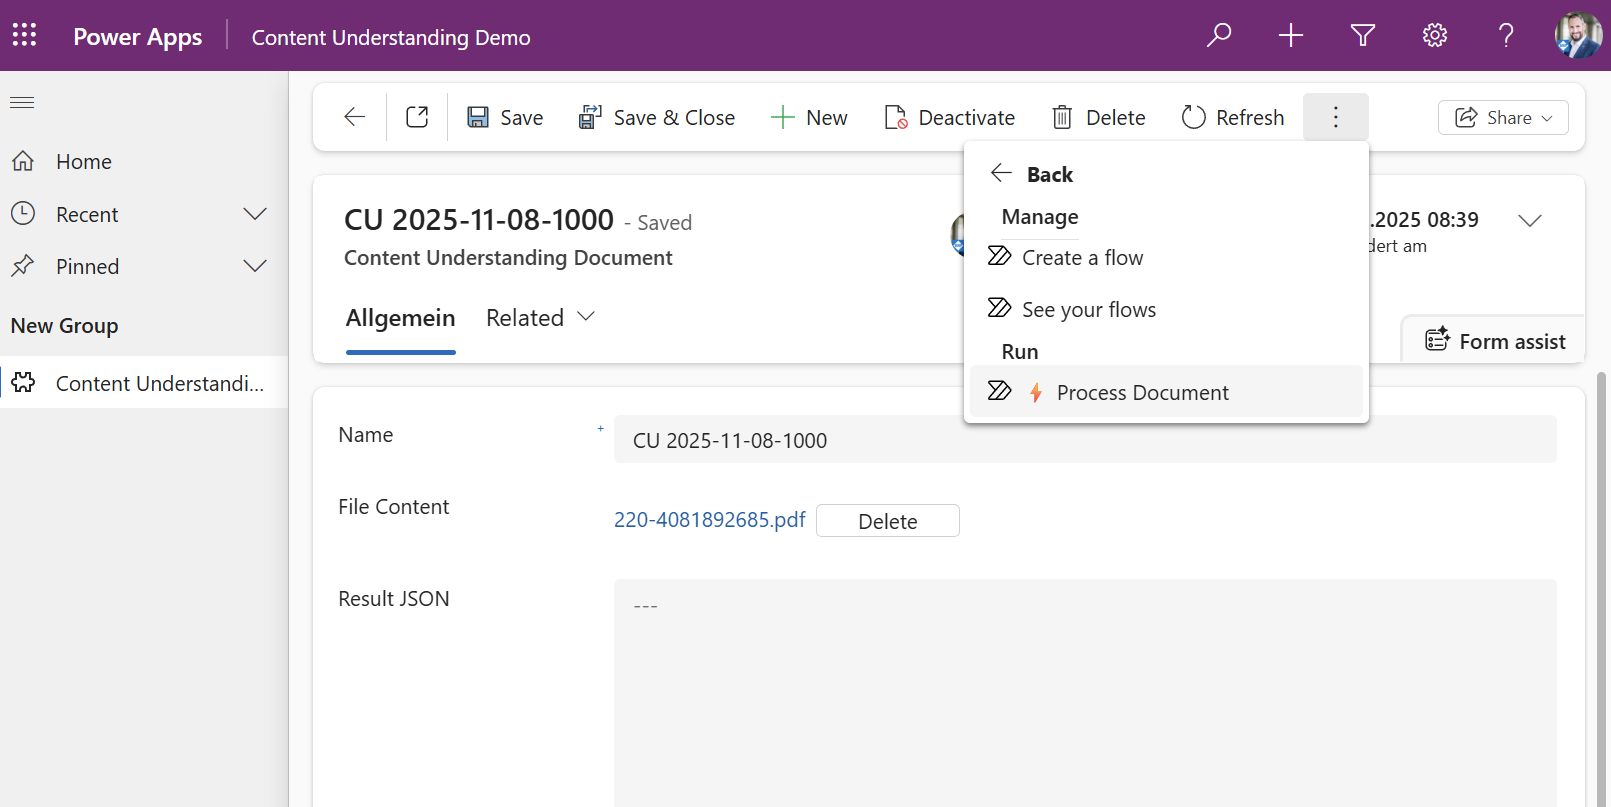The height and width of the screenshot is (807, 1611).
Task: Click the Power Apps brand link
Action: tap(138, 37)
